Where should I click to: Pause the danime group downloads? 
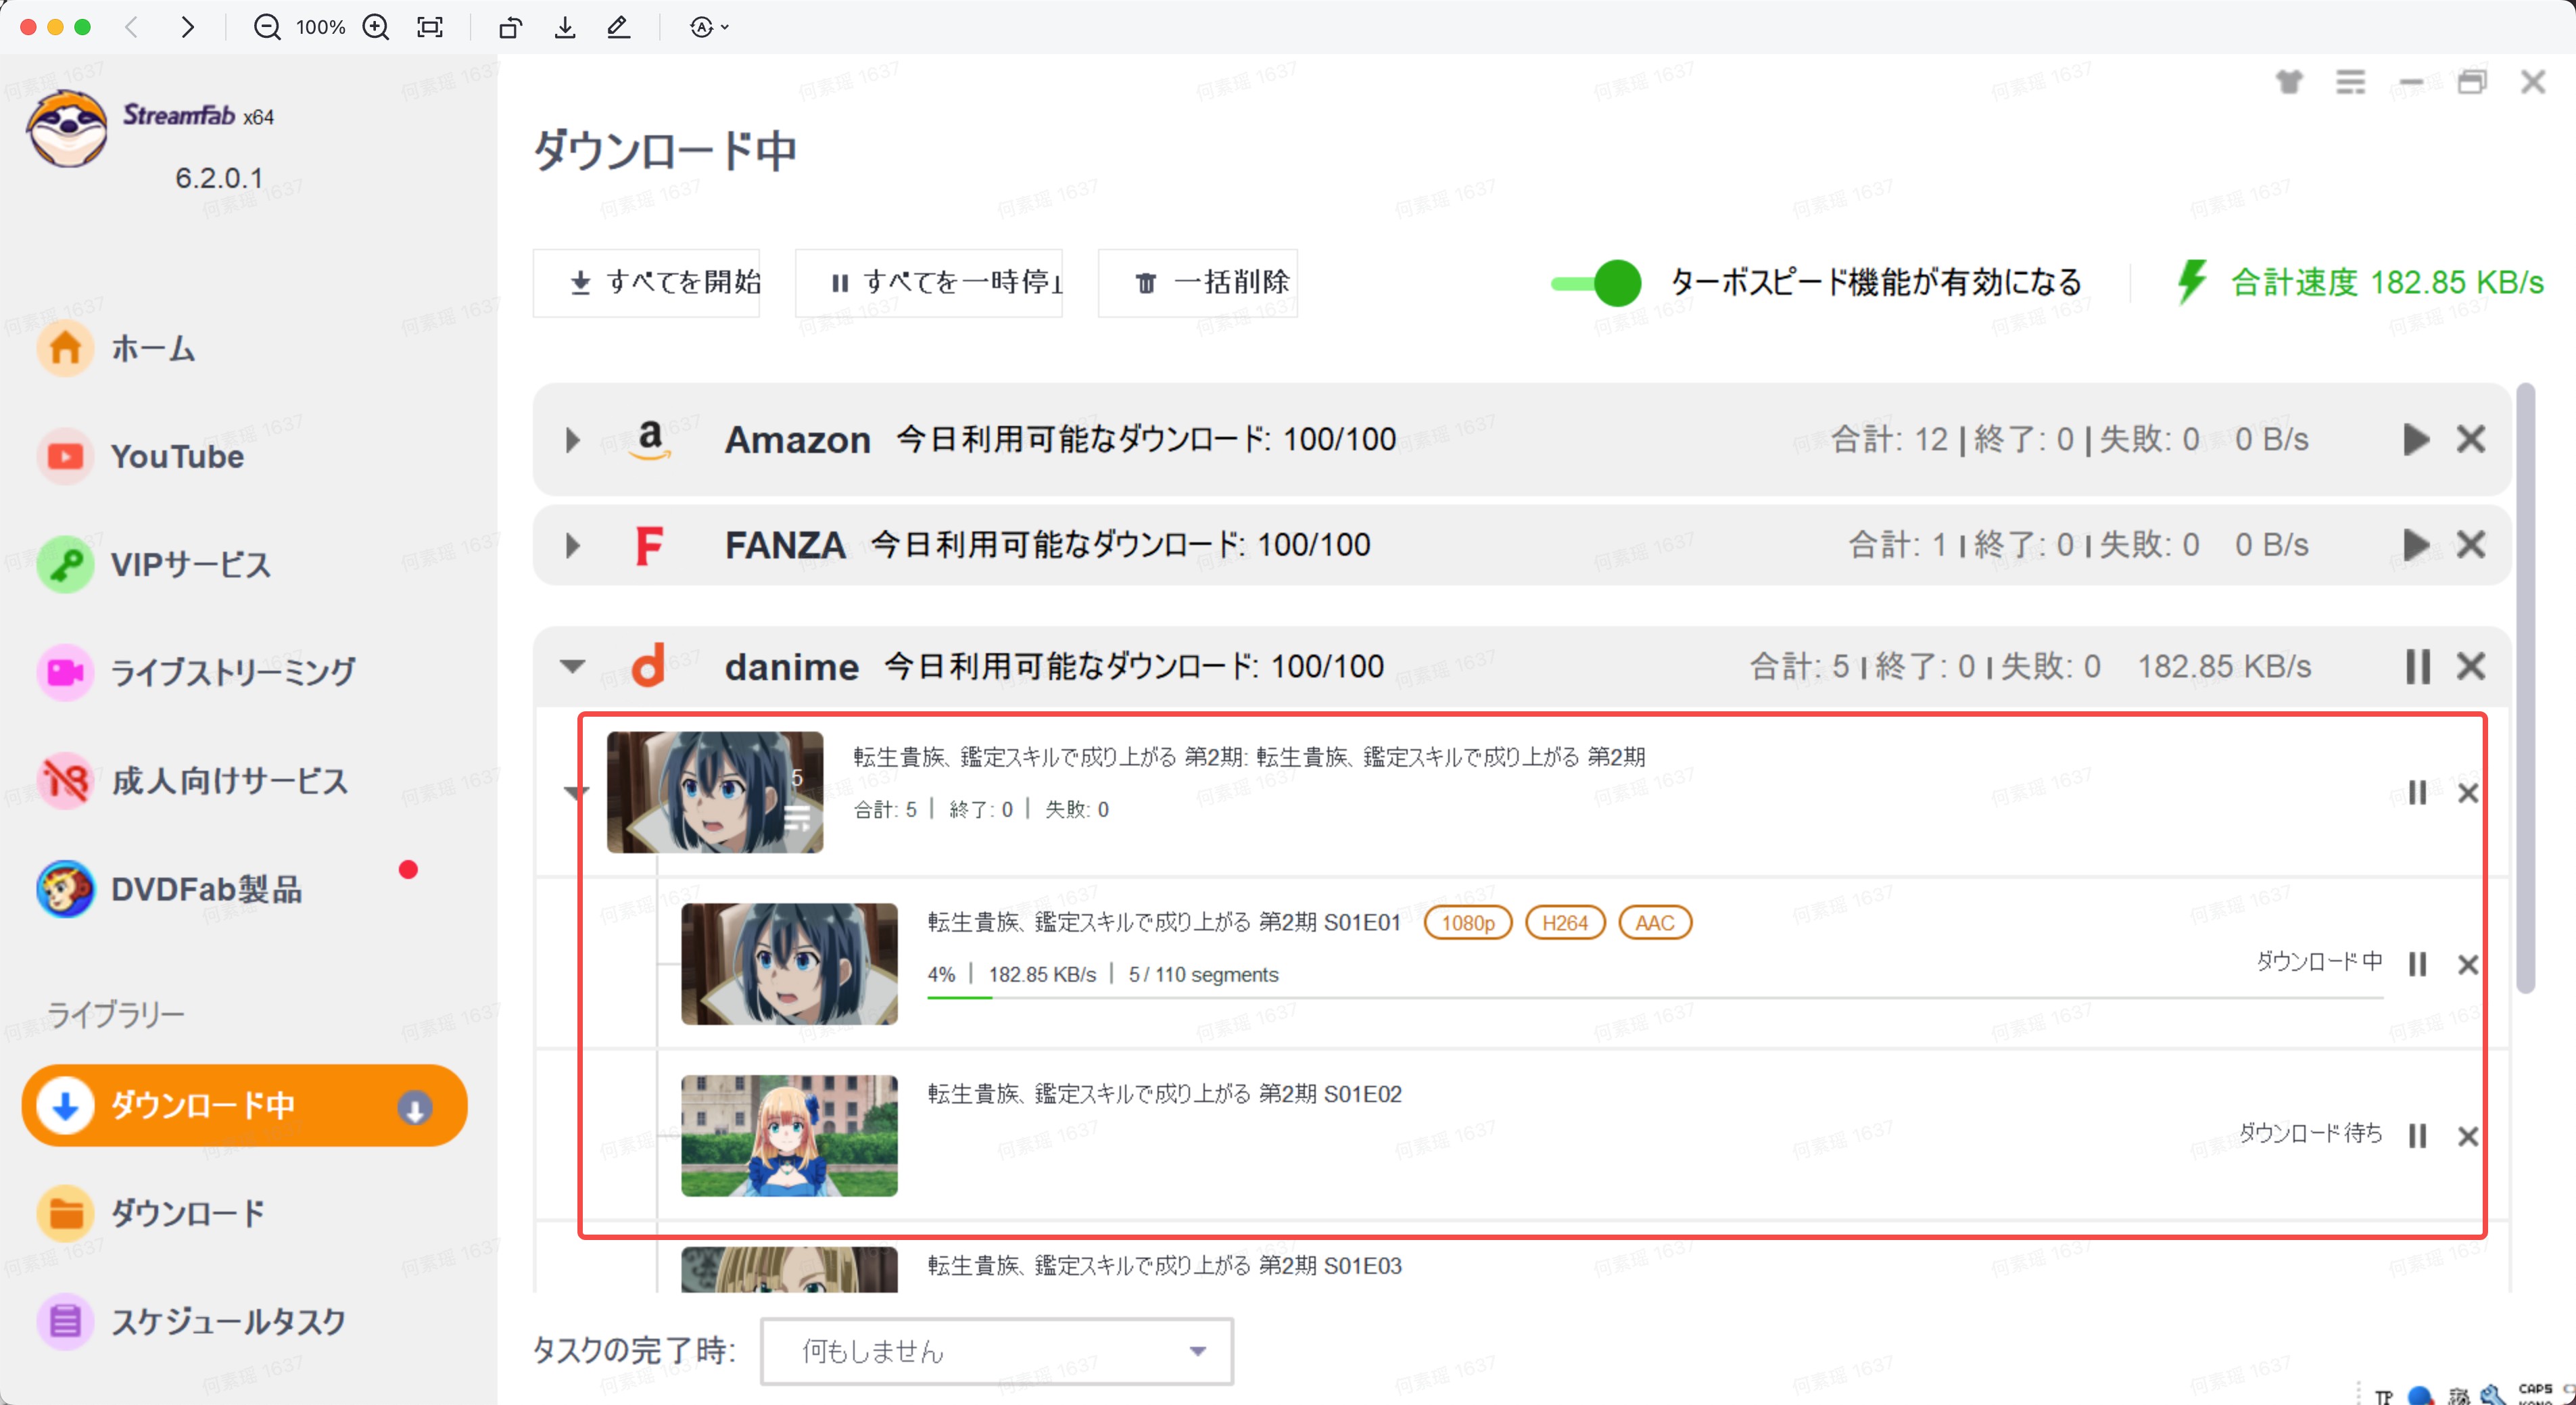click(2417, 666)
